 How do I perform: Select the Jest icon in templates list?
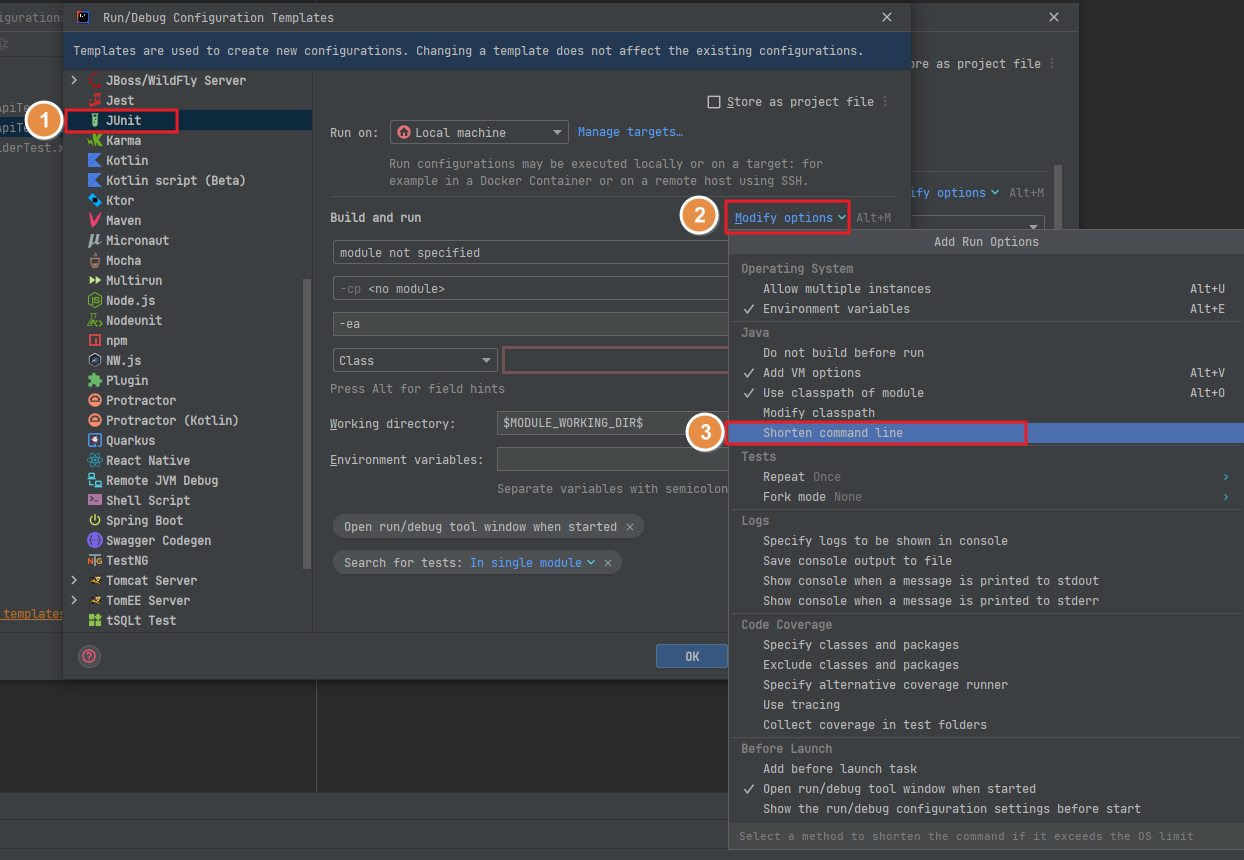point(94,100)
